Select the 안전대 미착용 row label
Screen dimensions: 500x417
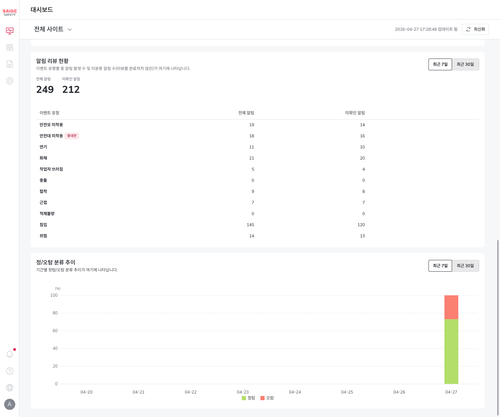click(51, 136)
